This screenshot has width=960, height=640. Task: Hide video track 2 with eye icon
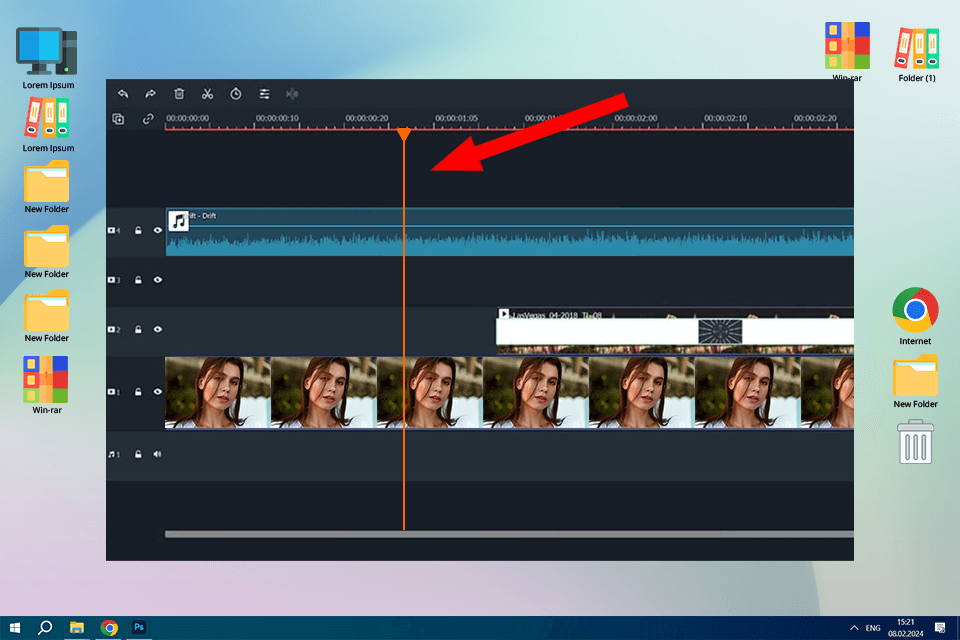coord(157,329)
